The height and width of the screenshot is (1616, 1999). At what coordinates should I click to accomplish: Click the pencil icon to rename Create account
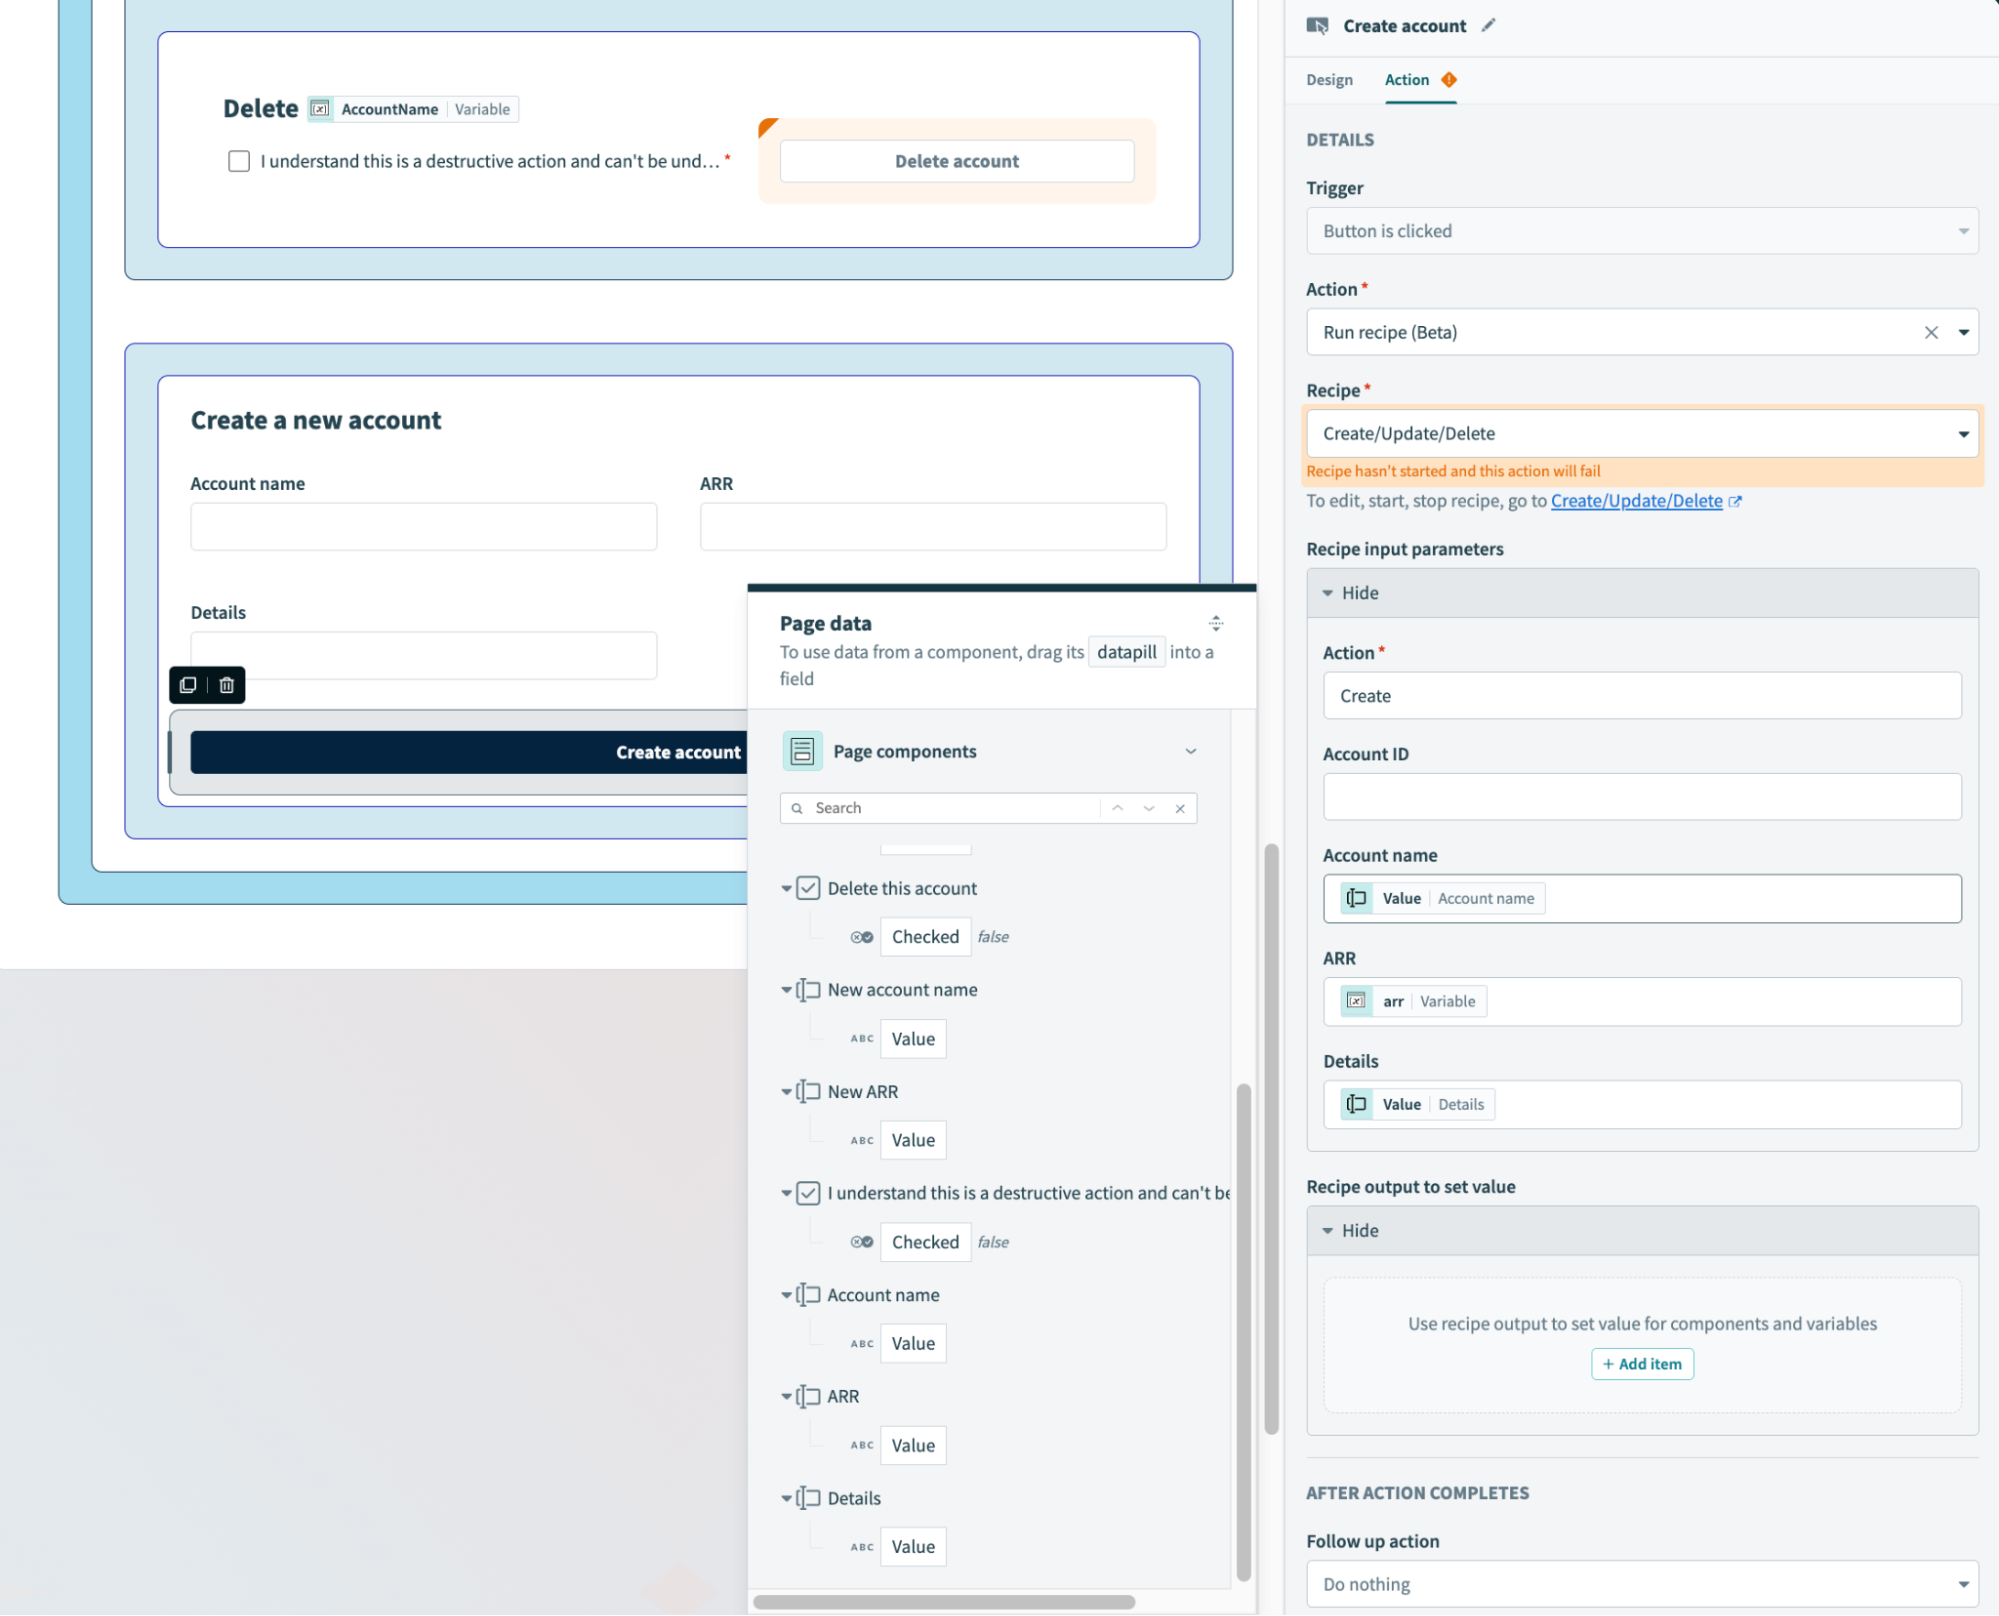[x=1489, y=26]
